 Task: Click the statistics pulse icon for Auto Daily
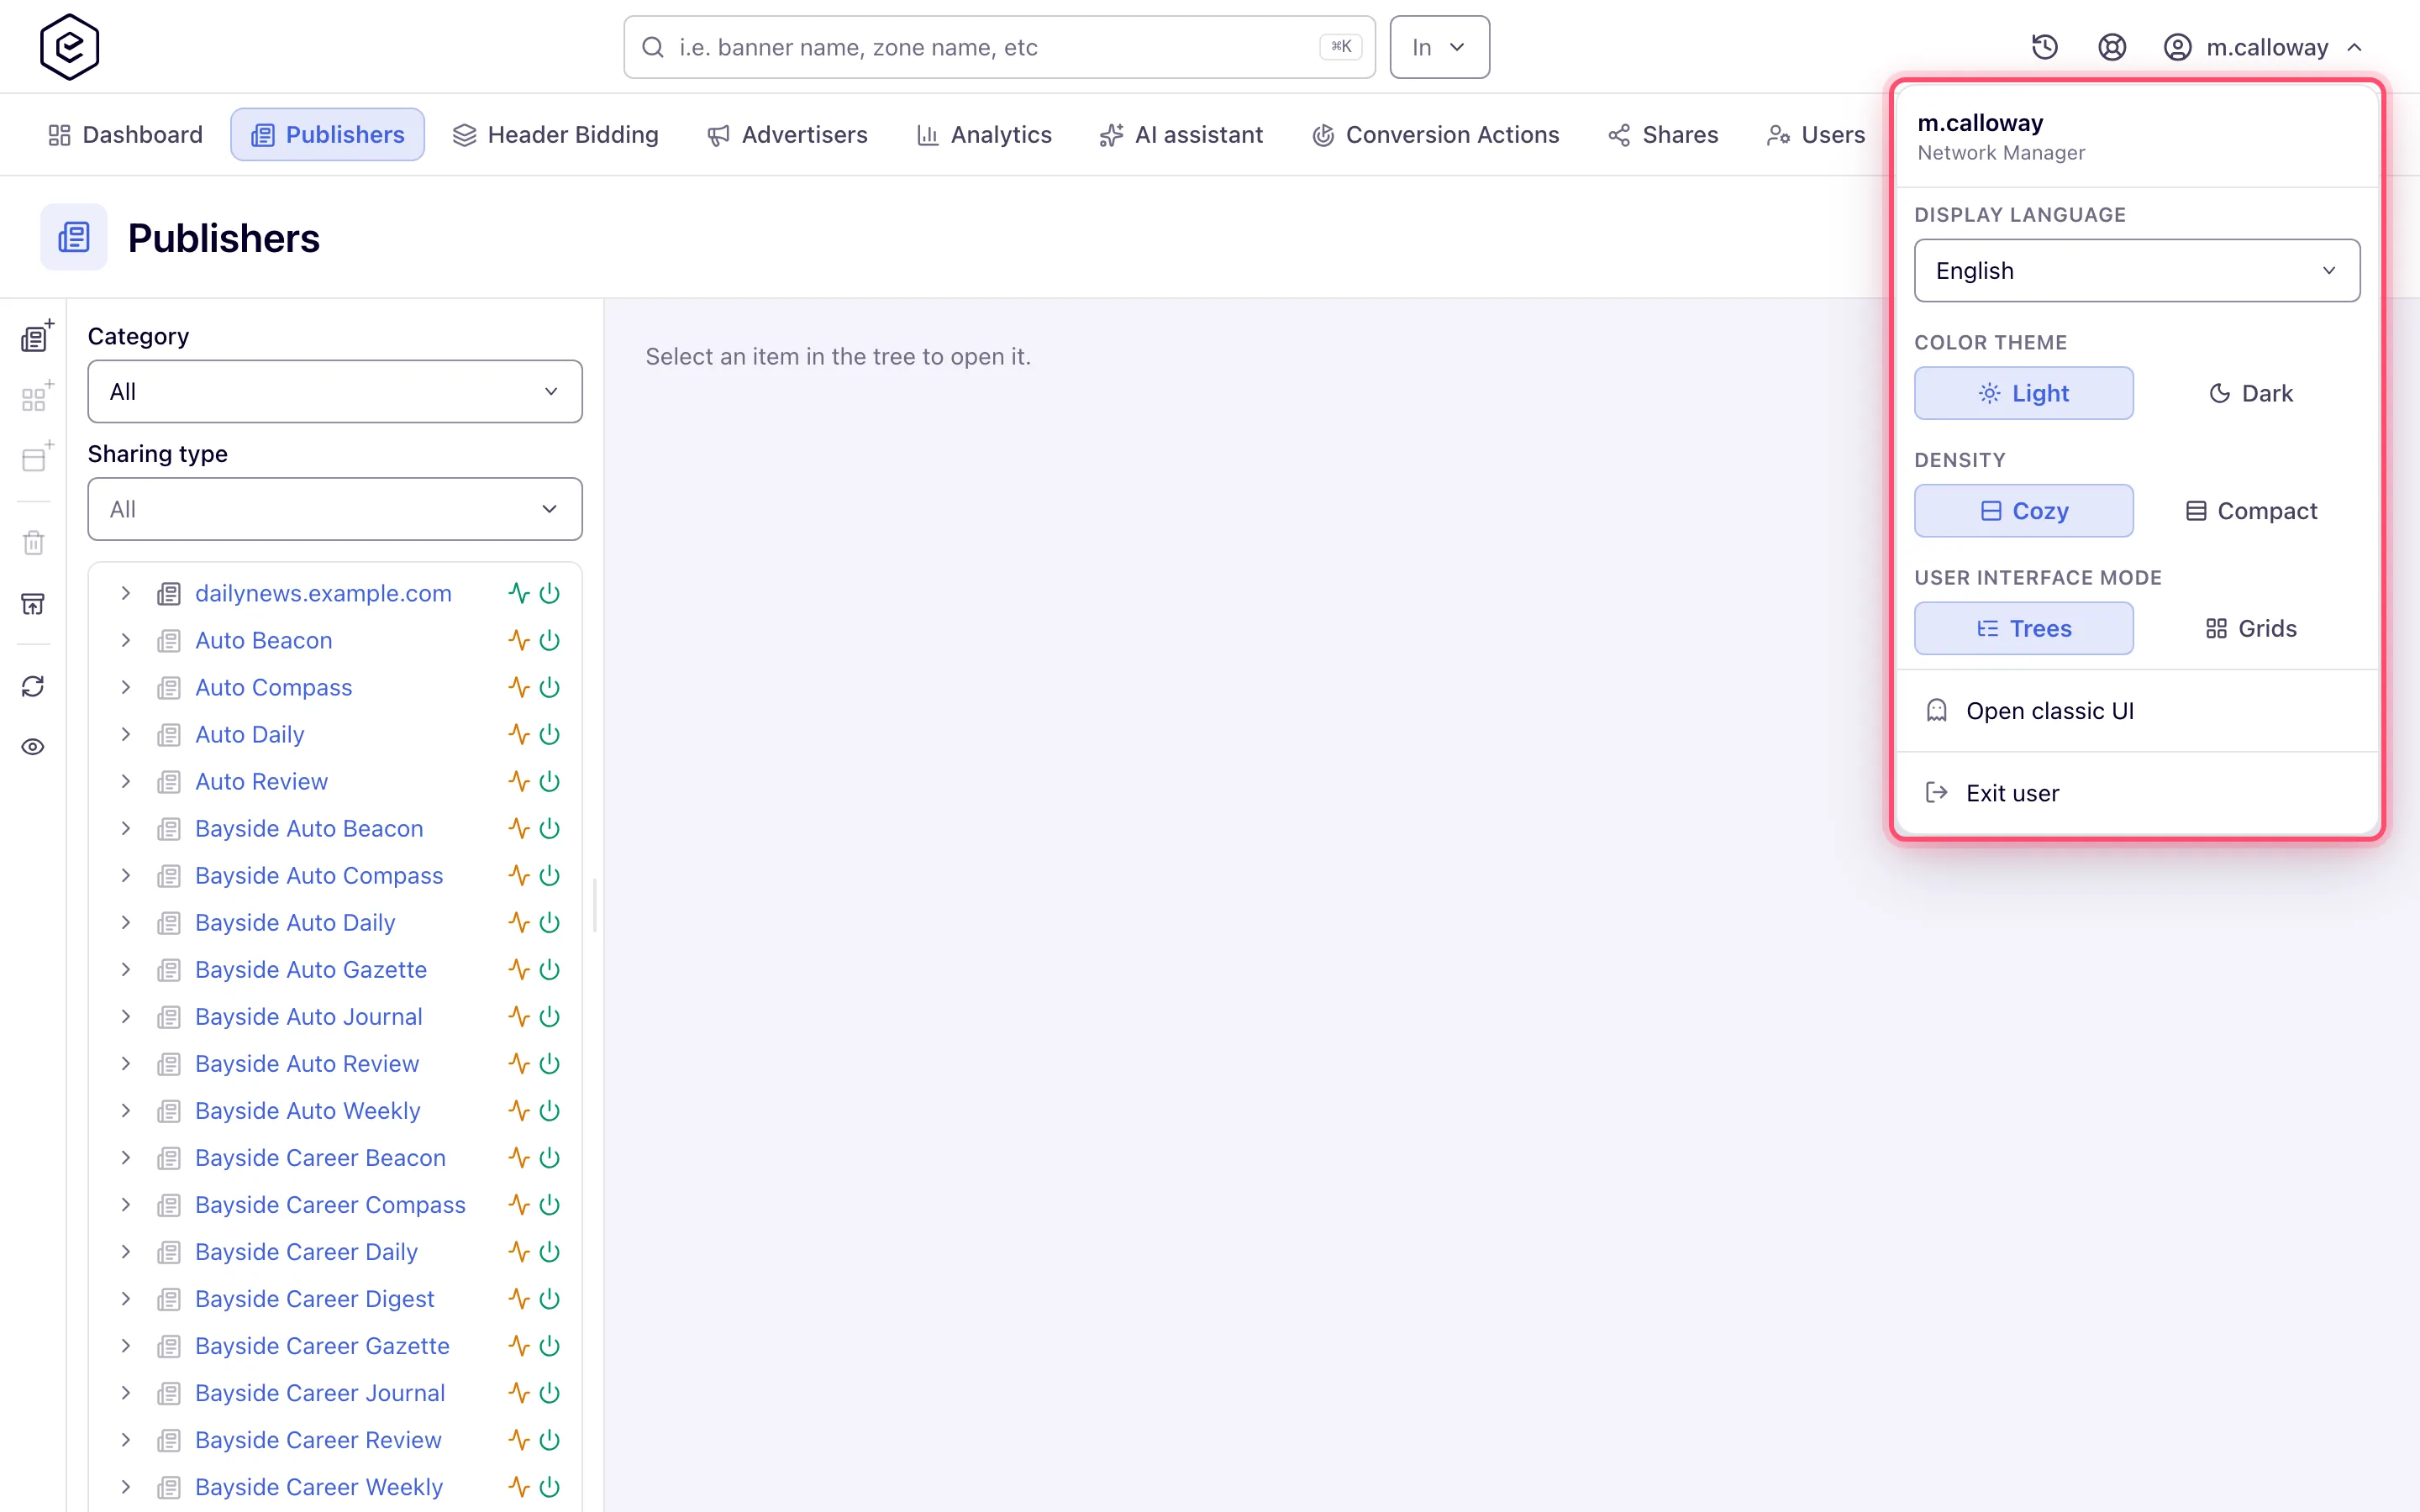tap(518, 734)
